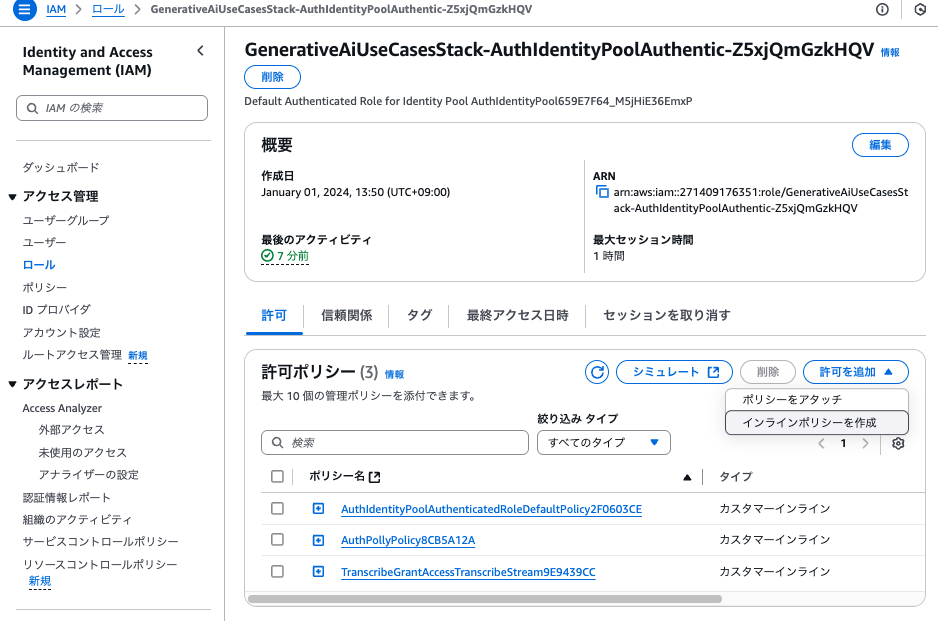Viewport: 938px width, 621px height.
Task: Choose インラインポリシーを作成 menu option
Action: pos(817,423)
